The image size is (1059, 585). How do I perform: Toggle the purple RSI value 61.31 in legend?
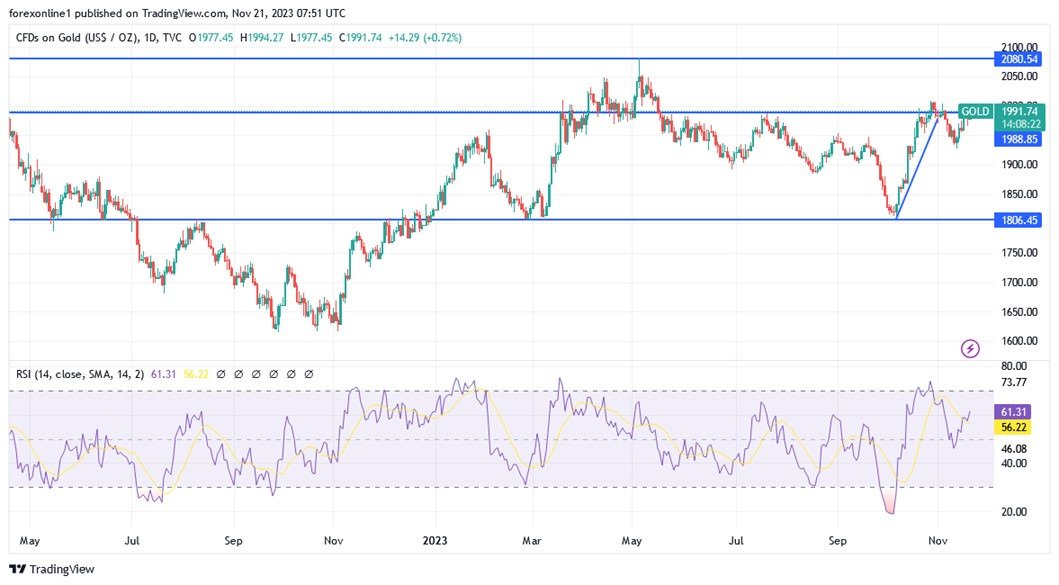(164, 373)
